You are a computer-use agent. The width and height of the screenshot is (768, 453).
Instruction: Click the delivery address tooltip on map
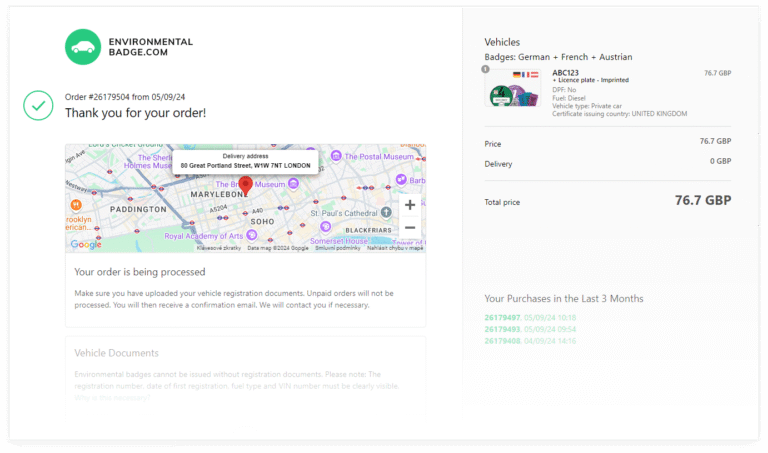[x=245, y=161]
